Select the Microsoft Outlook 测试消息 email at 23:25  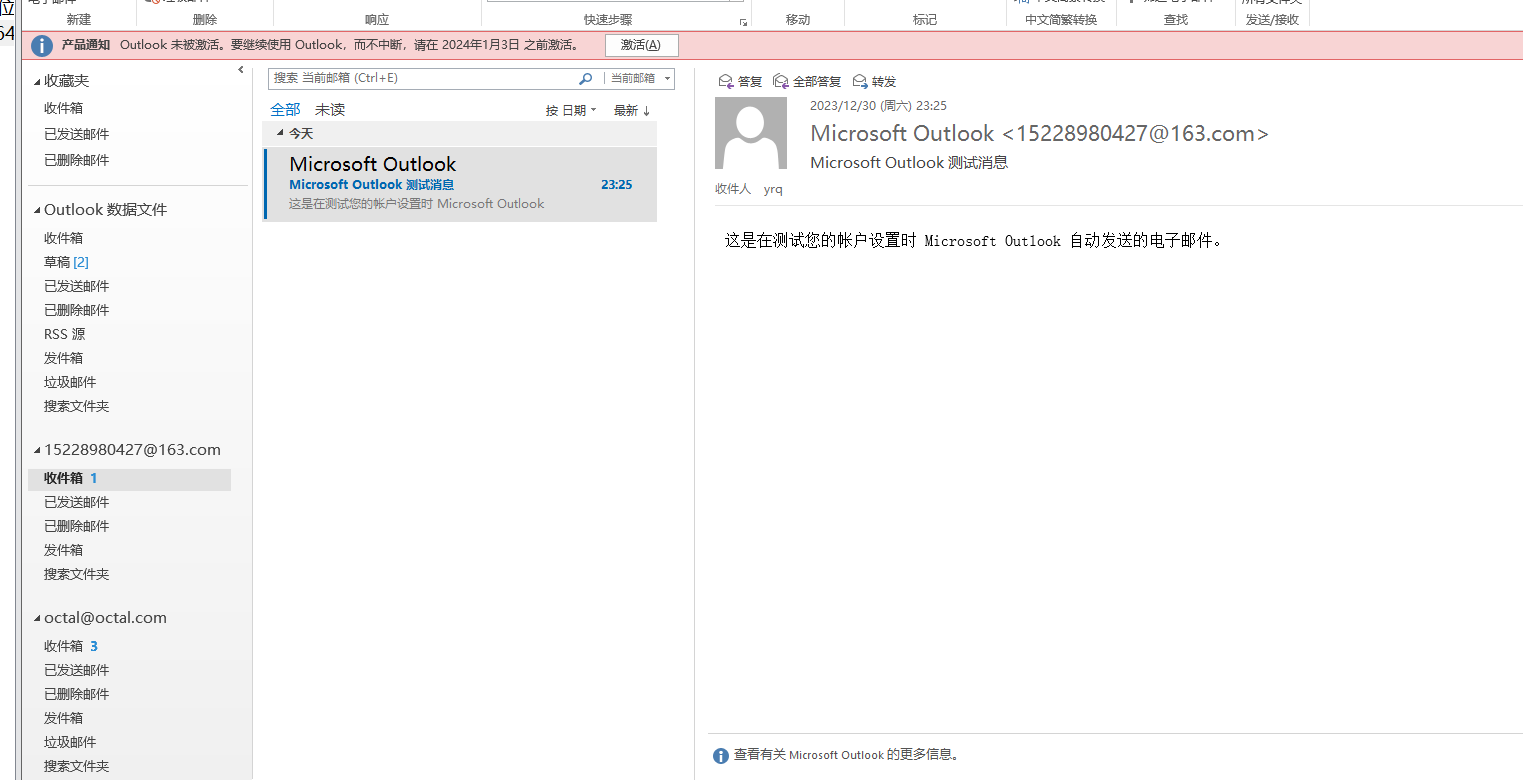[460, 184]
